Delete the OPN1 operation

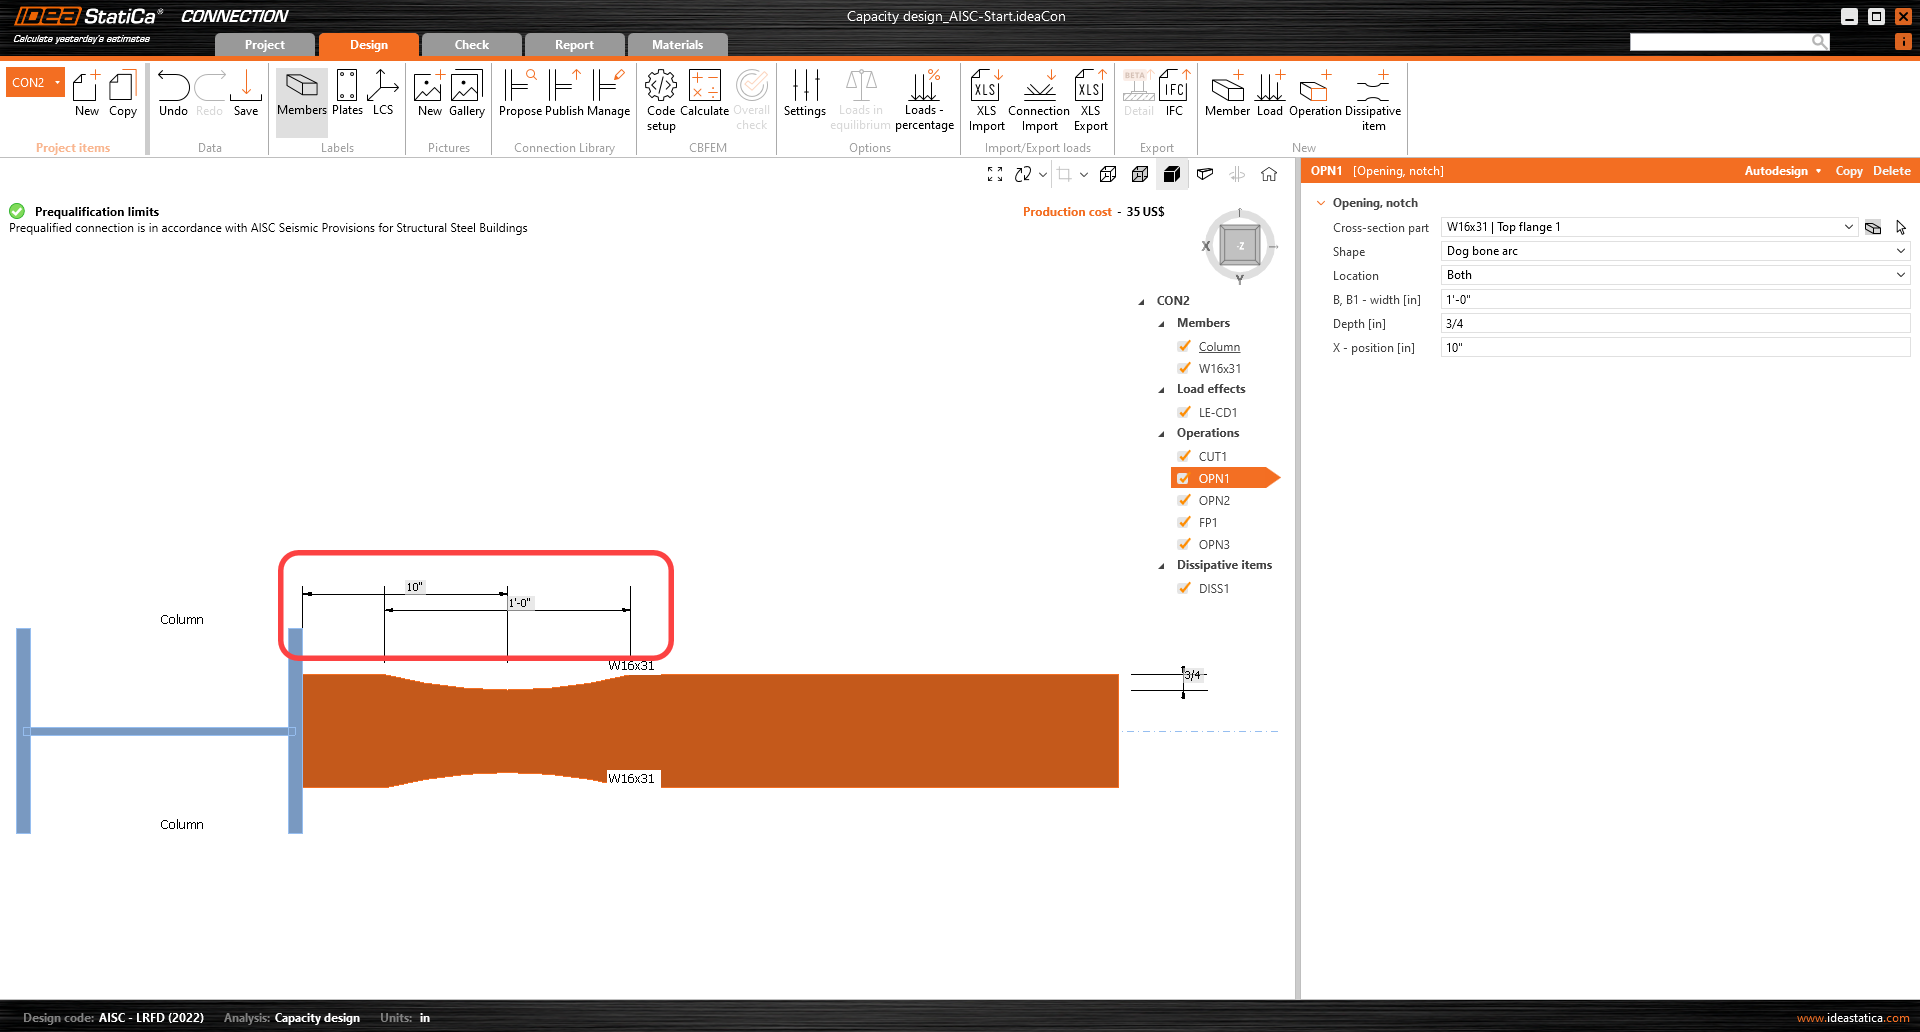coord(1890,171)
